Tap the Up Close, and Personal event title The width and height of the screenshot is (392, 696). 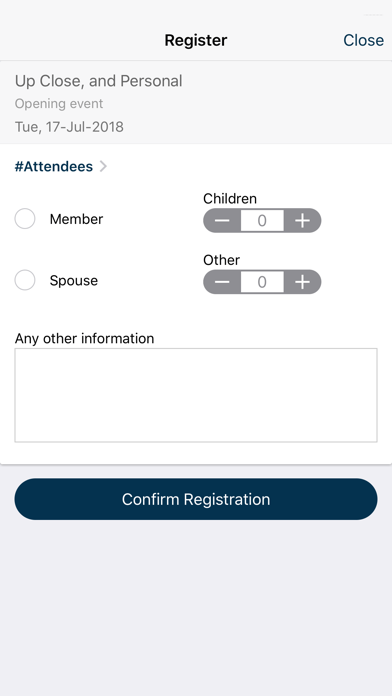[x=99, y=81]
